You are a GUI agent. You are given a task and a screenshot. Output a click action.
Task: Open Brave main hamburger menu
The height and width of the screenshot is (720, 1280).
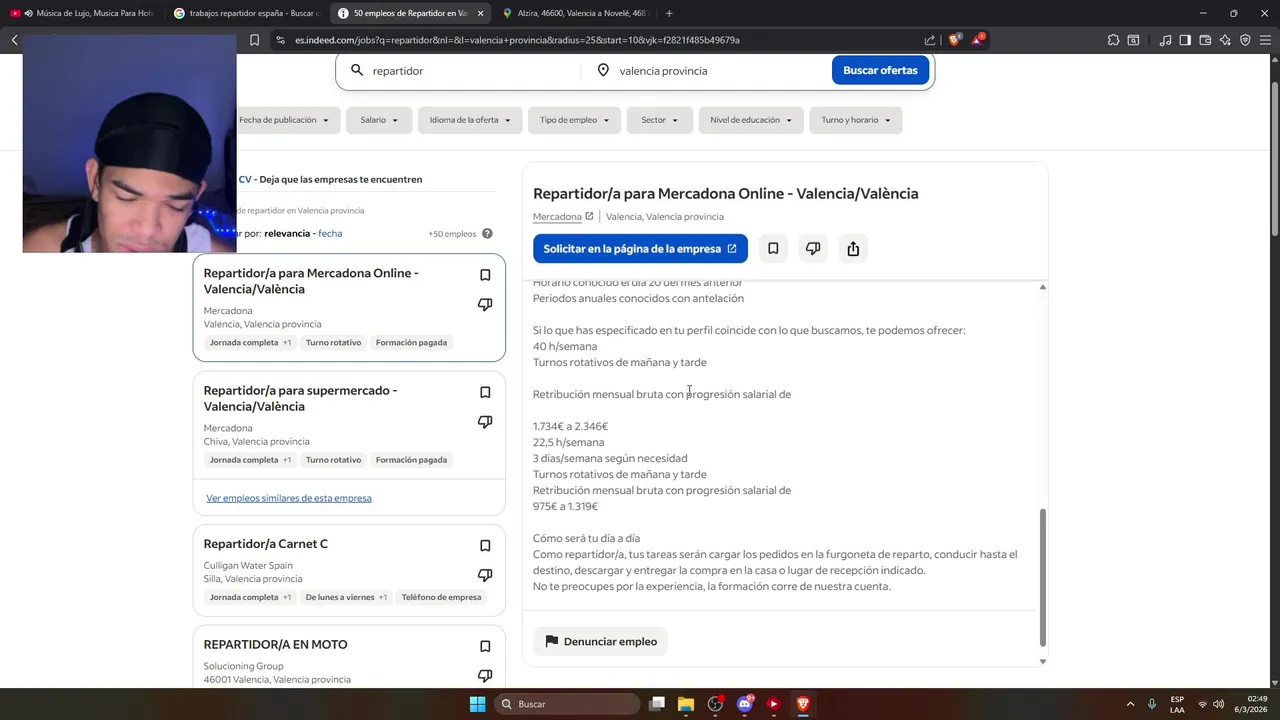(1265, 40)
